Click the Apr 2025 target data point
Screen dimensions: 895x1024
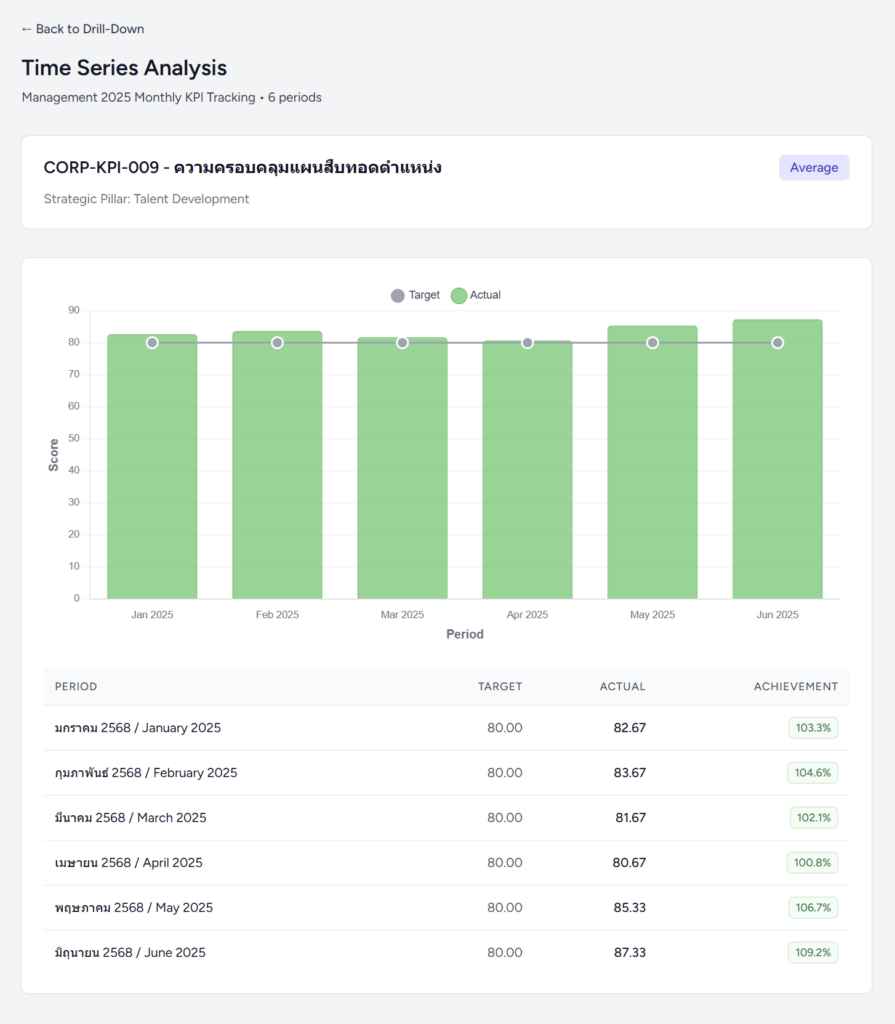point(527,343)
